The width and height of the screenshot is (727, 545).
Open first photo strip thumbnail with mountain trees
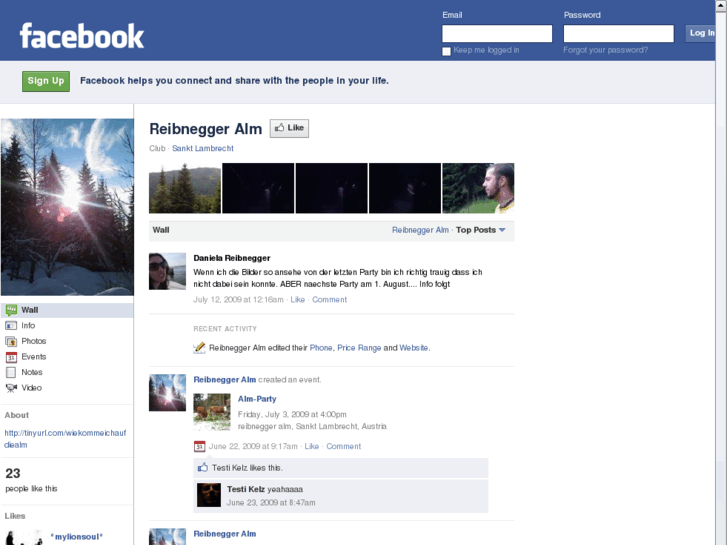pyautogui.click(x=185, y=188)
